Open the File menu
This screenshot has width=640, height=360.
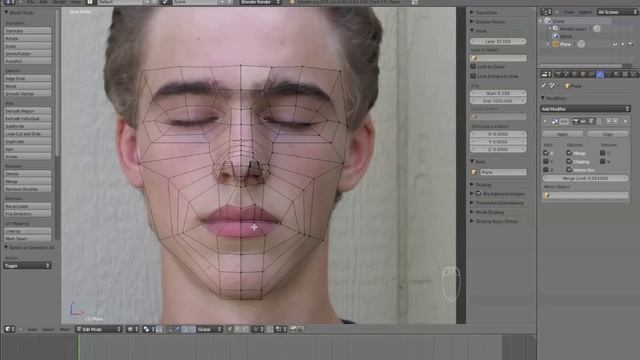tap(31, 2)
